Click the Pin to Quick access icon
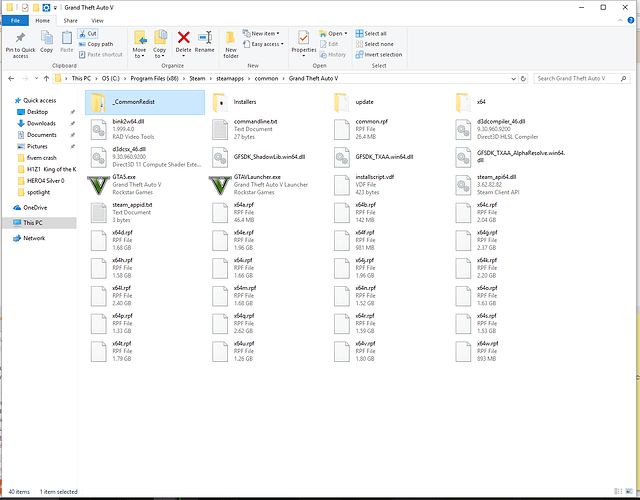The image size is (640, 500). click(x=20, y=38)
